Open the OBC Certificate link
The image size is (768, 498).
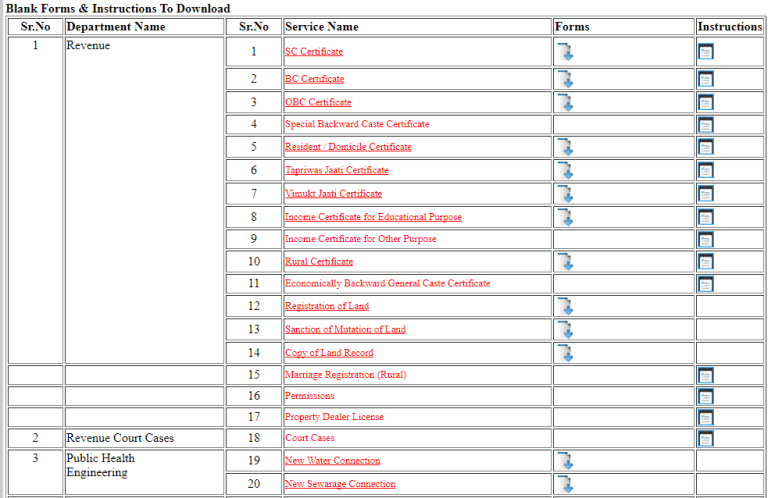(x=318, y=102)
